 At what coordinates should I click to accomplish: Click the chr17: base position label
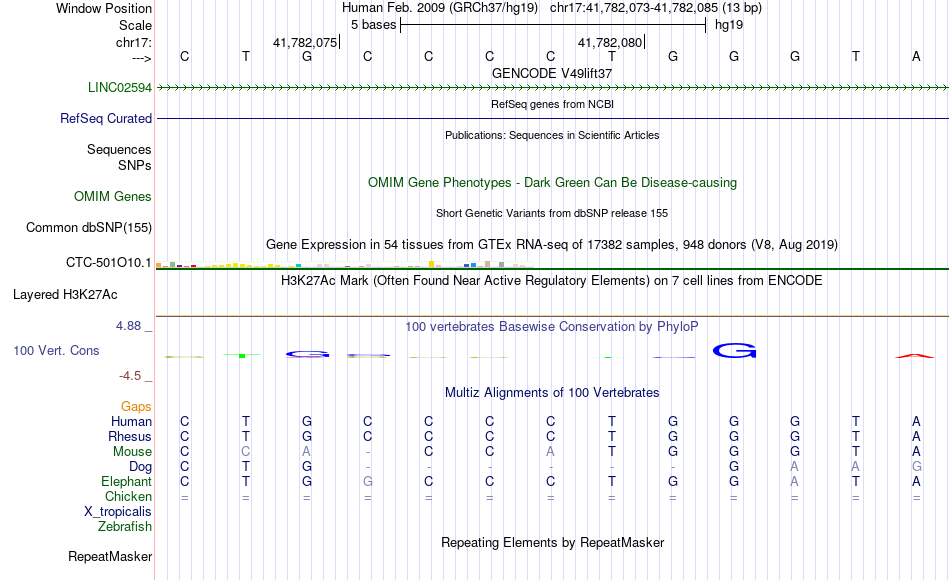(133, 42)
